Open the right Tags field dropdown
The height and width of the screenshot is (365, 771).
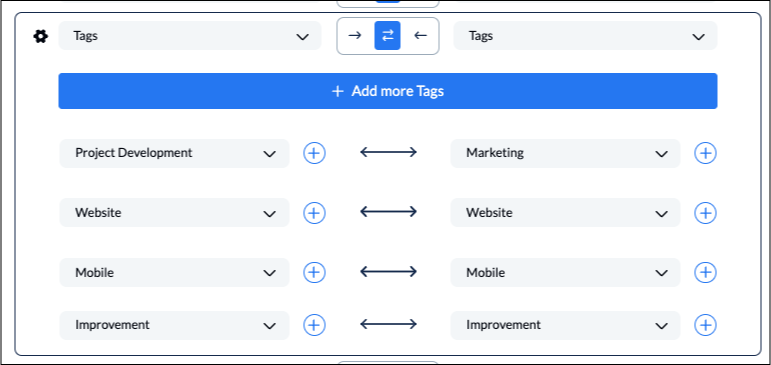pyautogui.click(x=585, y=36)
